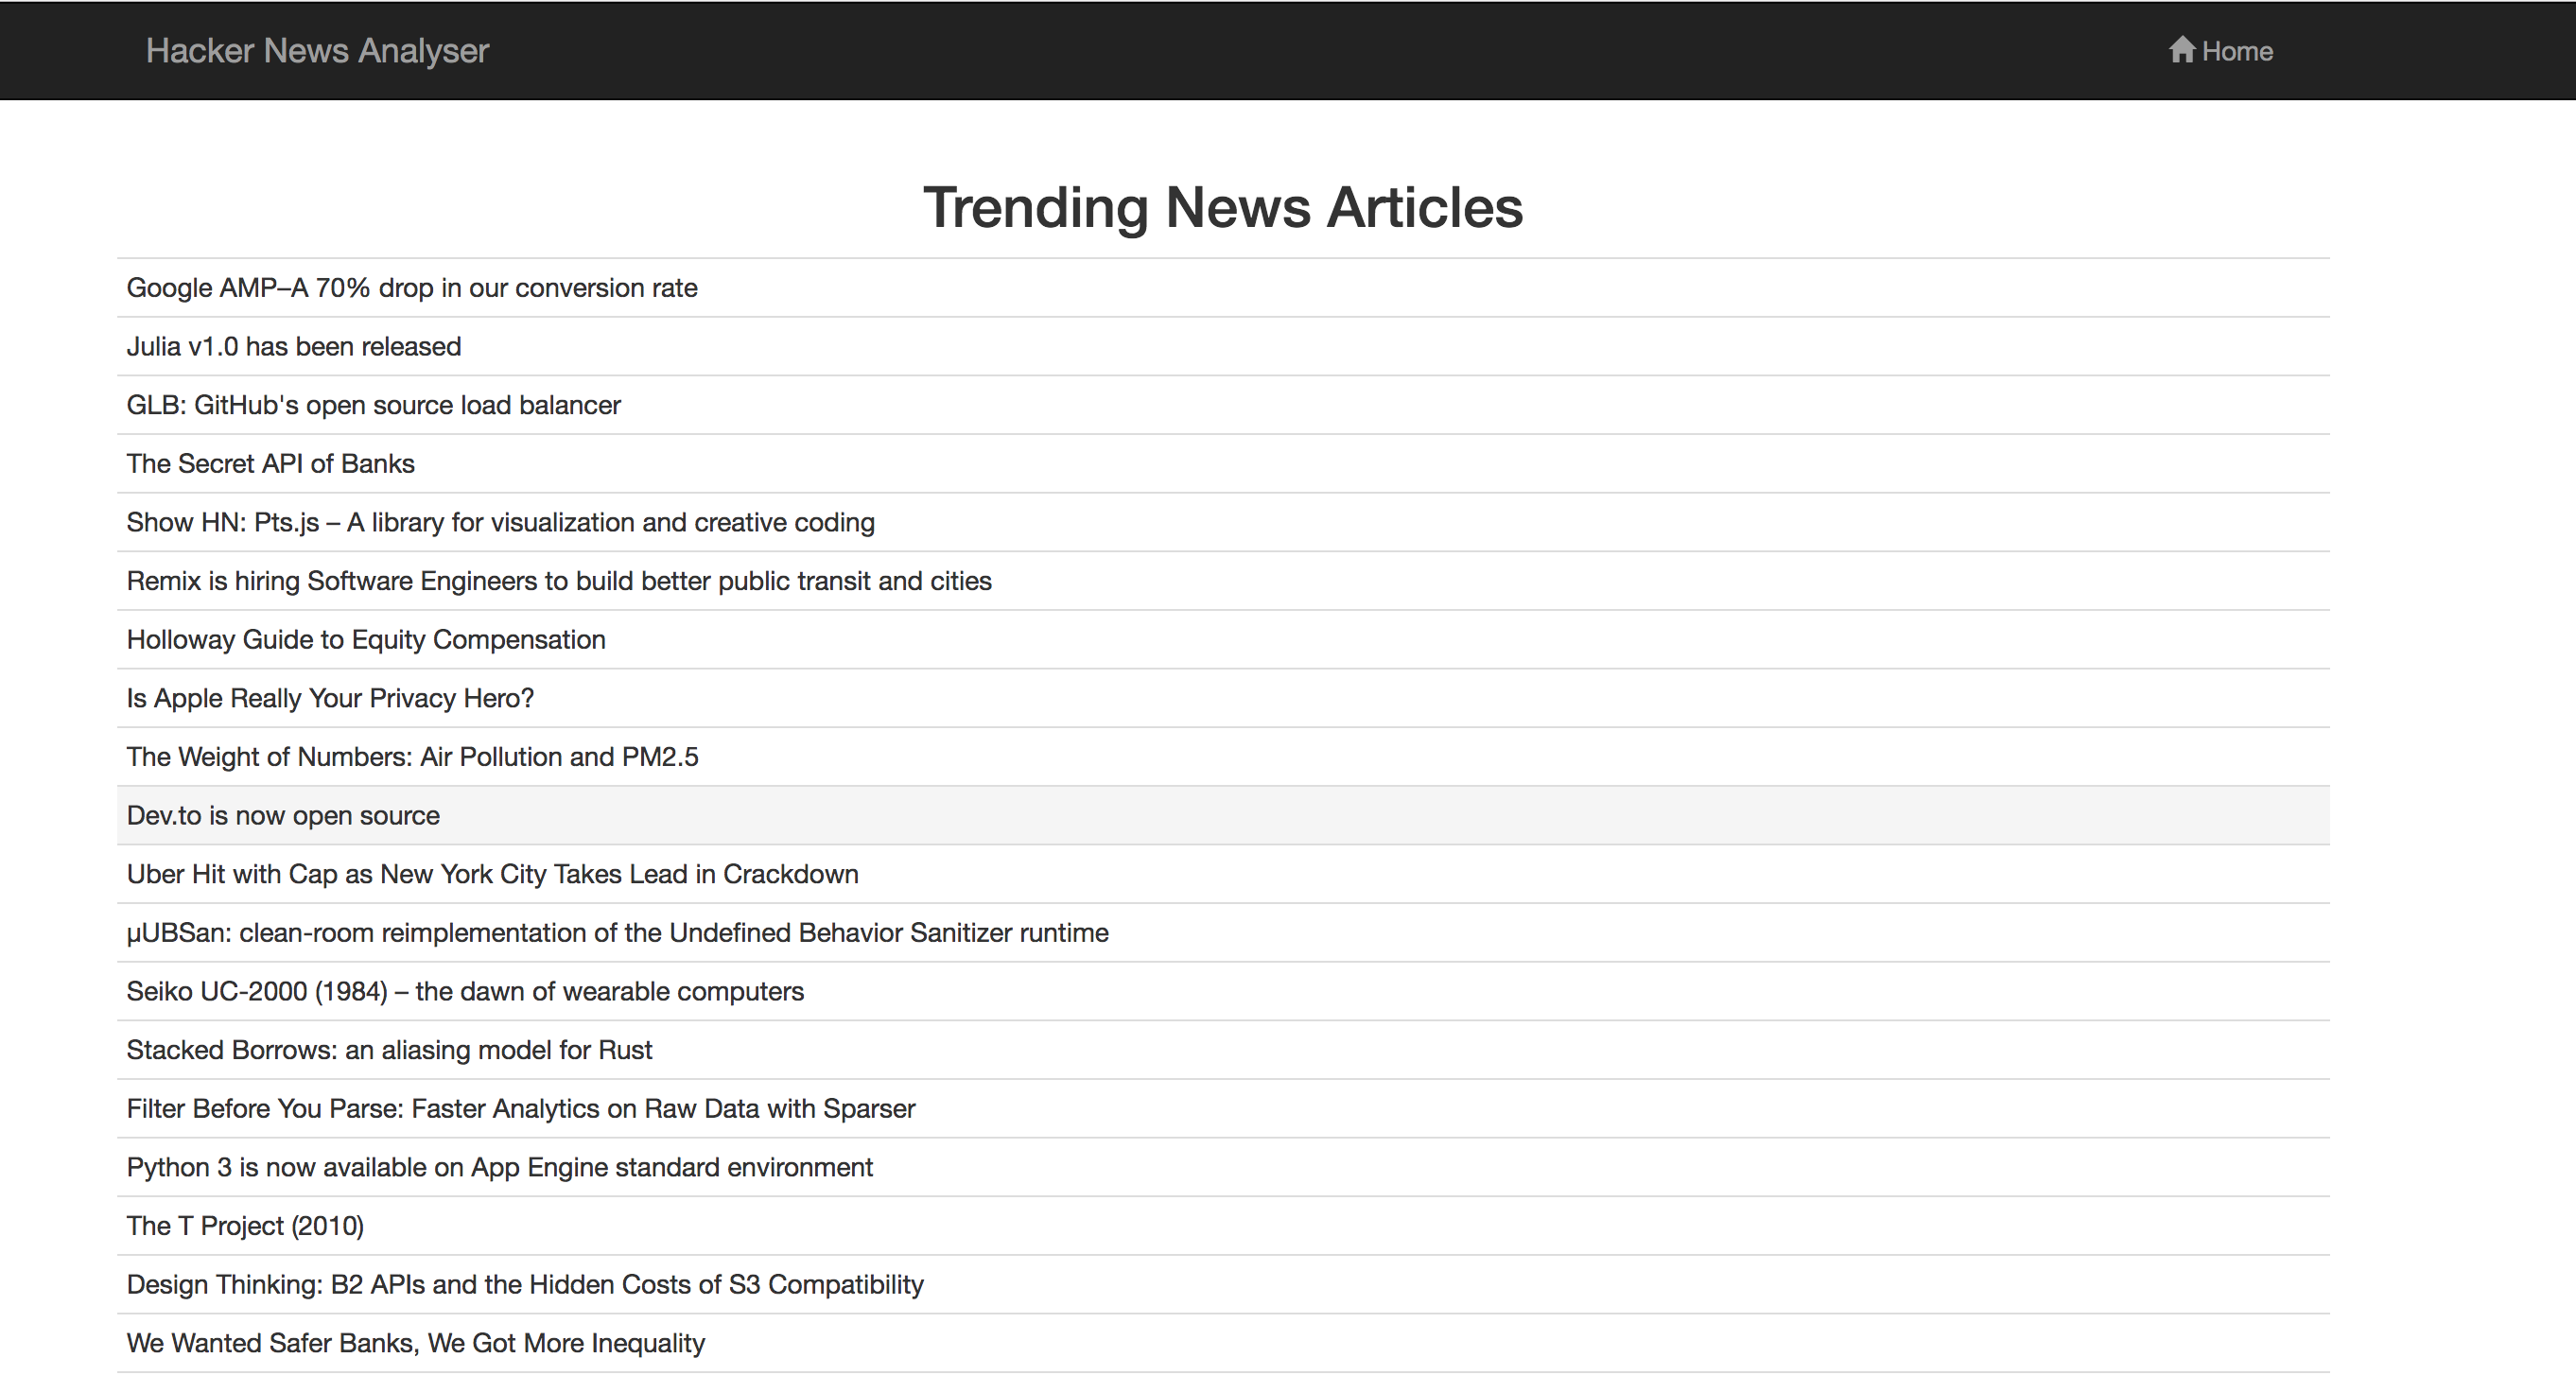Open the Uber Hit with Cap article

[x=1222, y=874]
